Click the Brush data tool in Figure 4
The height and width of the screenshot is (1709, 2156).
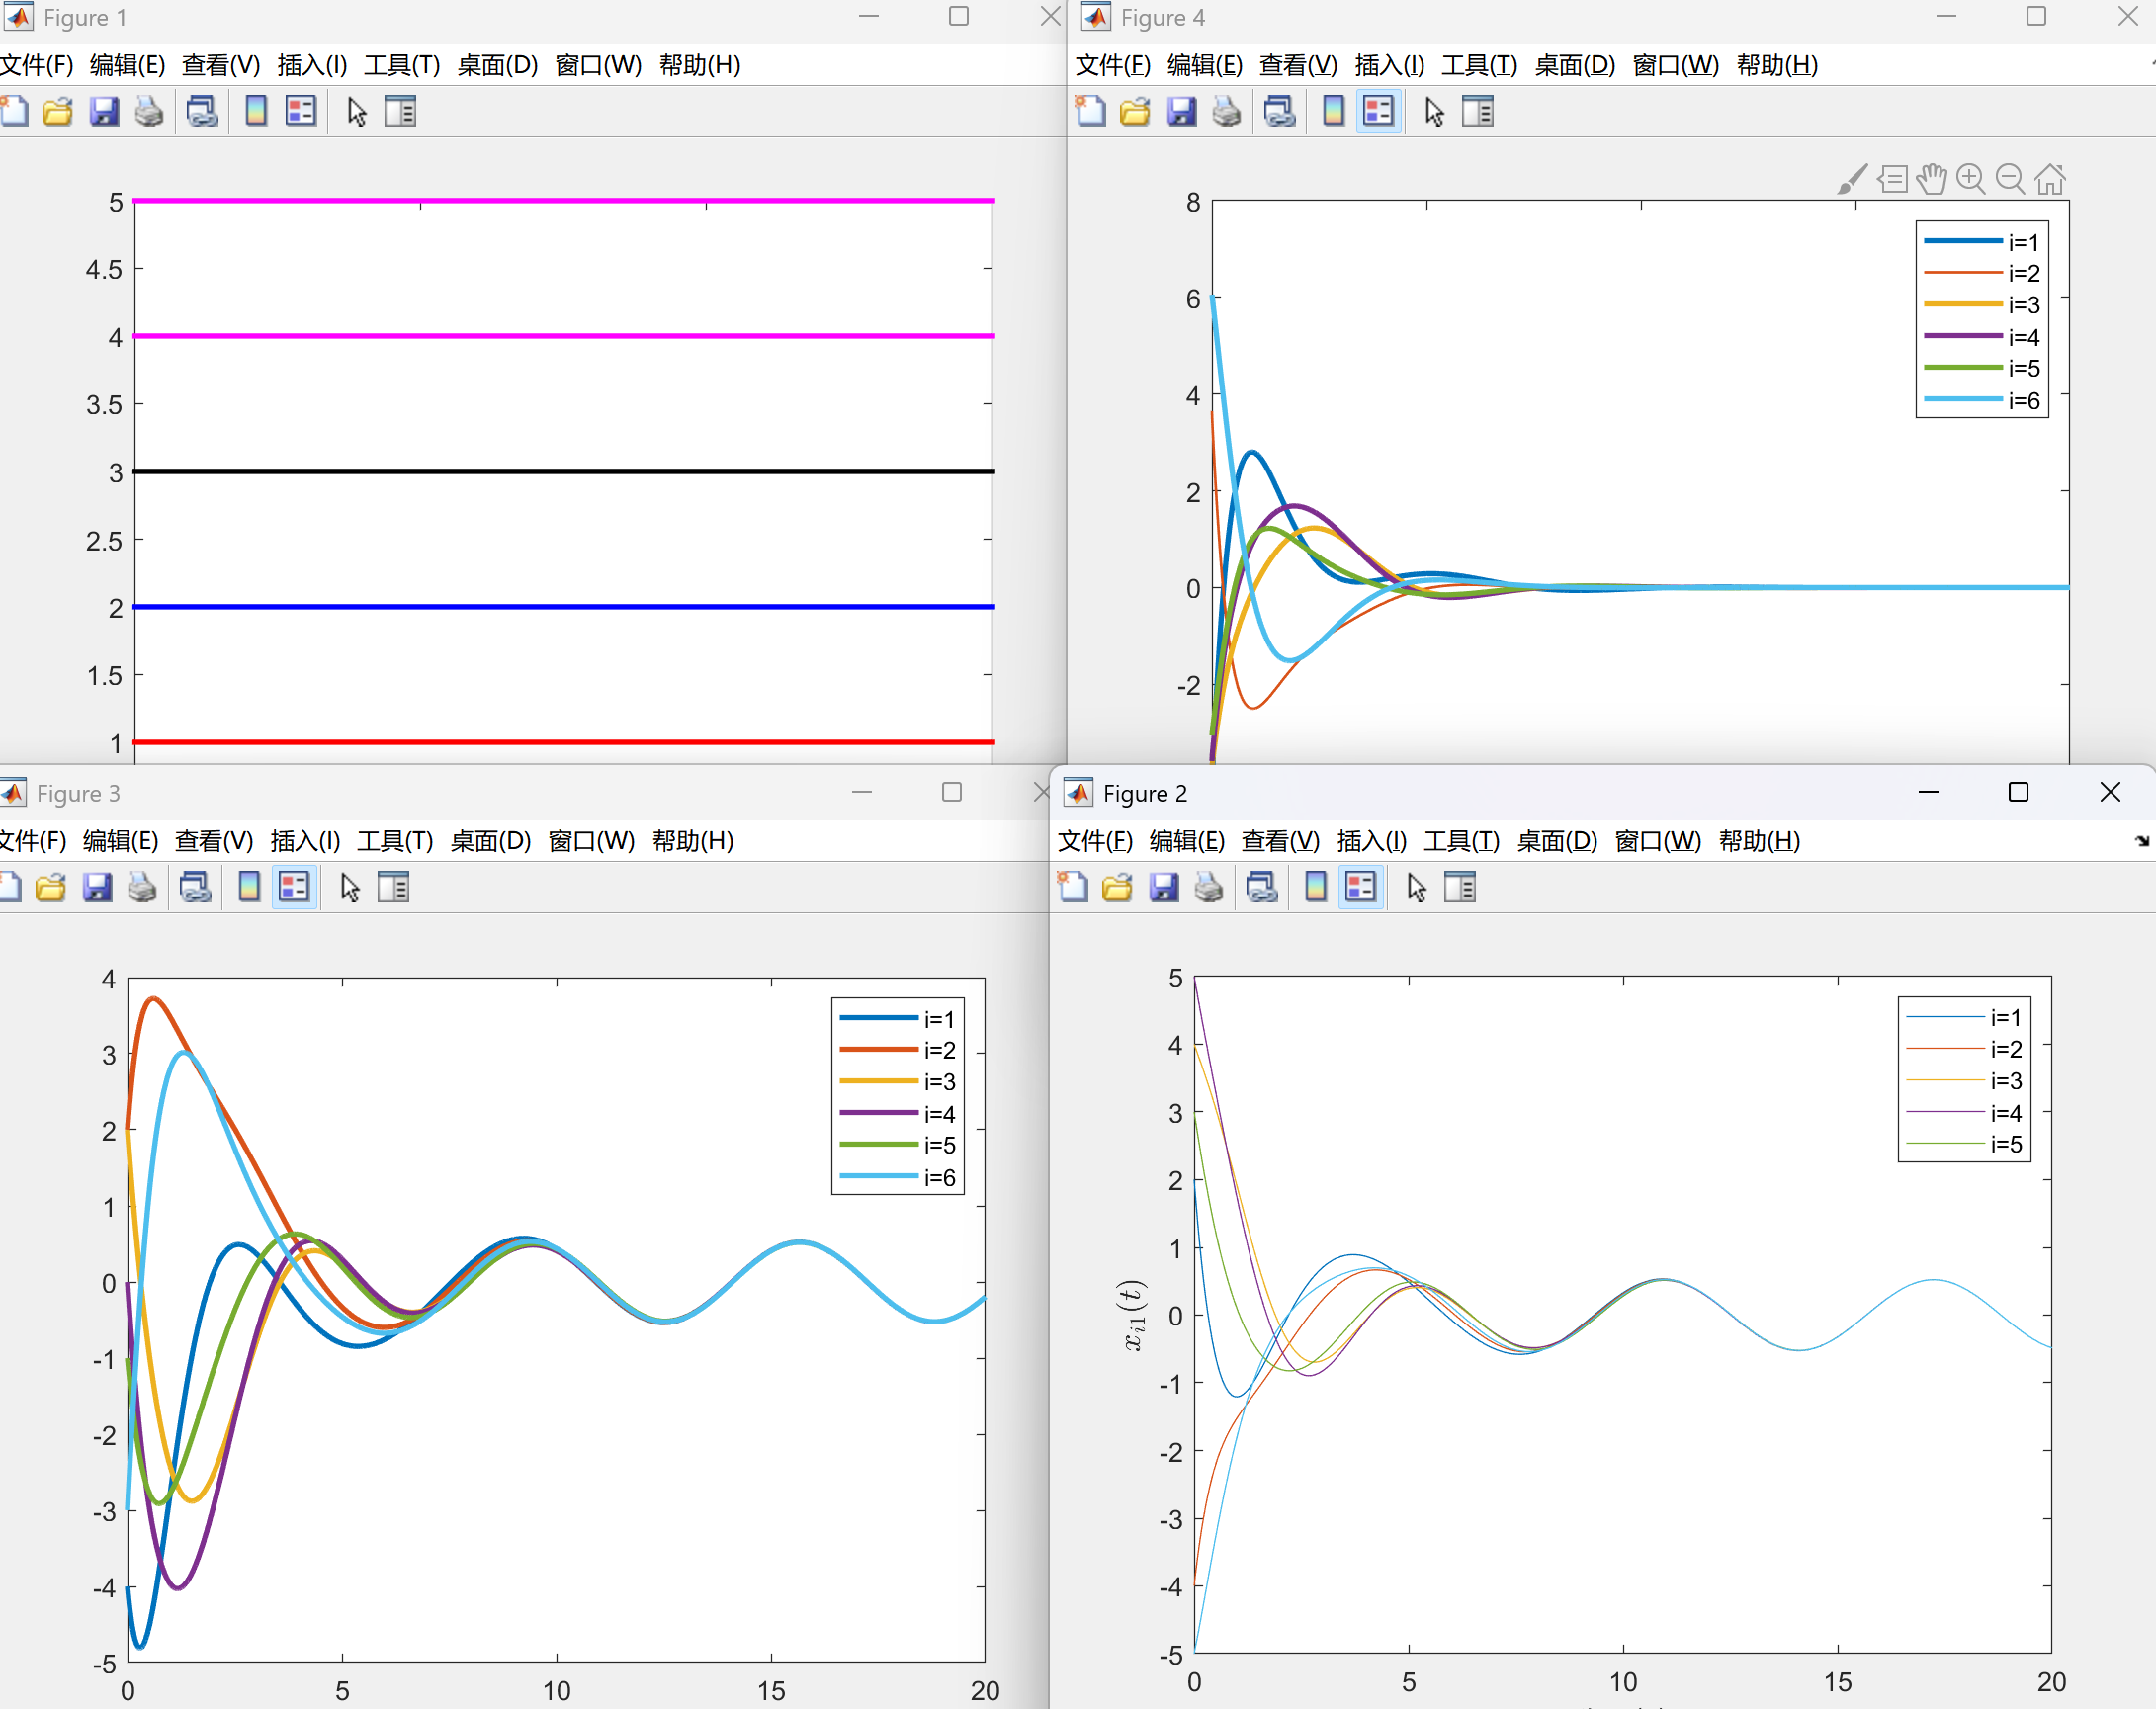pyautogui.click(x=1852, y=179)
